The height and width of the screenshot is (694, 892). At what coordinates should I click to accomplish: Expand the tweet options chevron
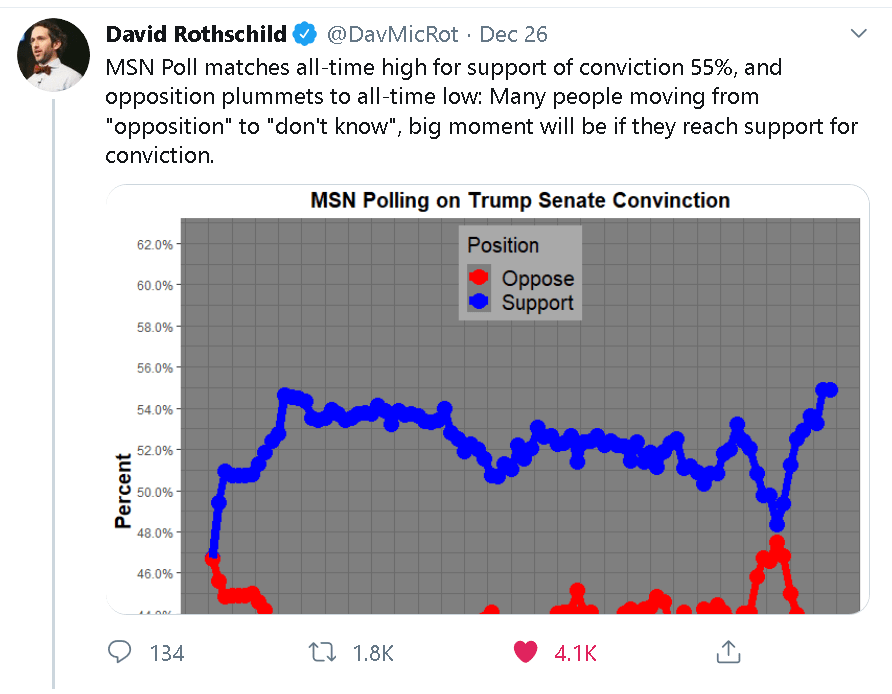click(858, 34)
